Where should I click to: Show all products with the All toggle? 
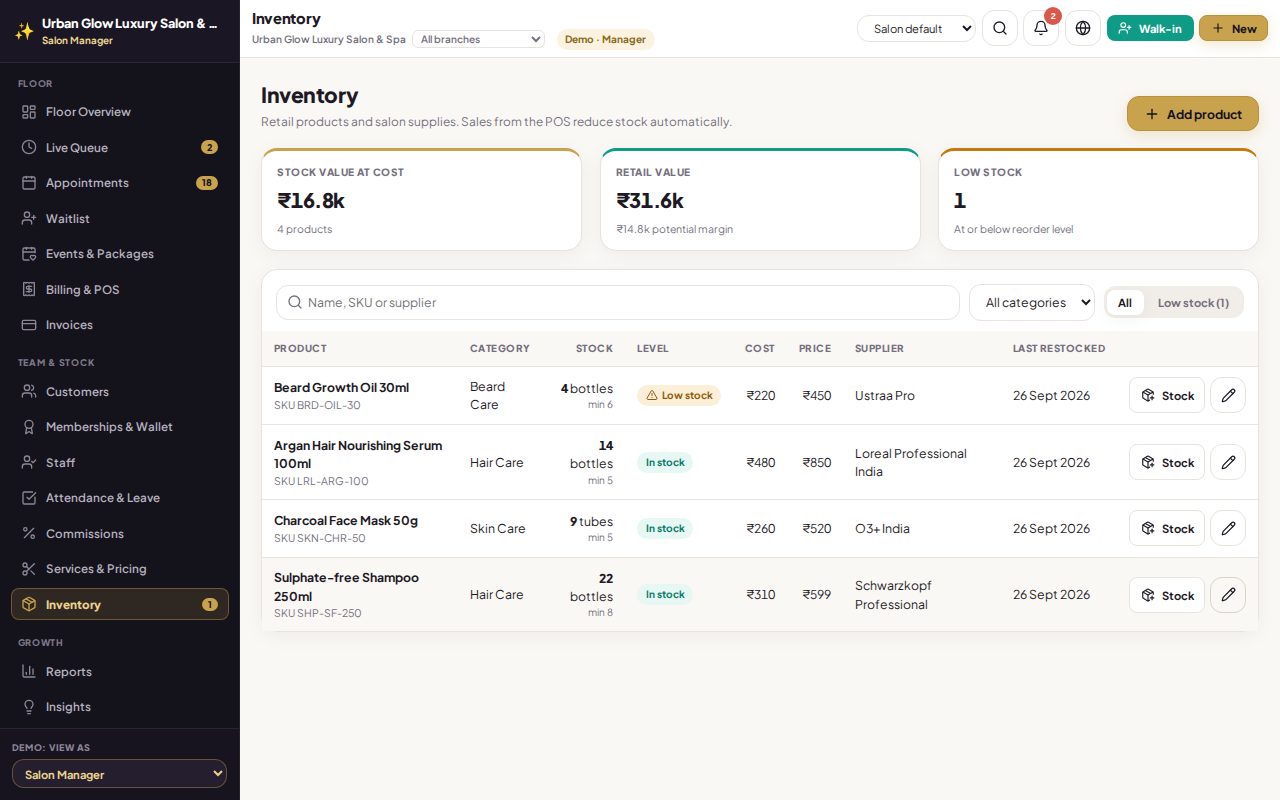1125,303
